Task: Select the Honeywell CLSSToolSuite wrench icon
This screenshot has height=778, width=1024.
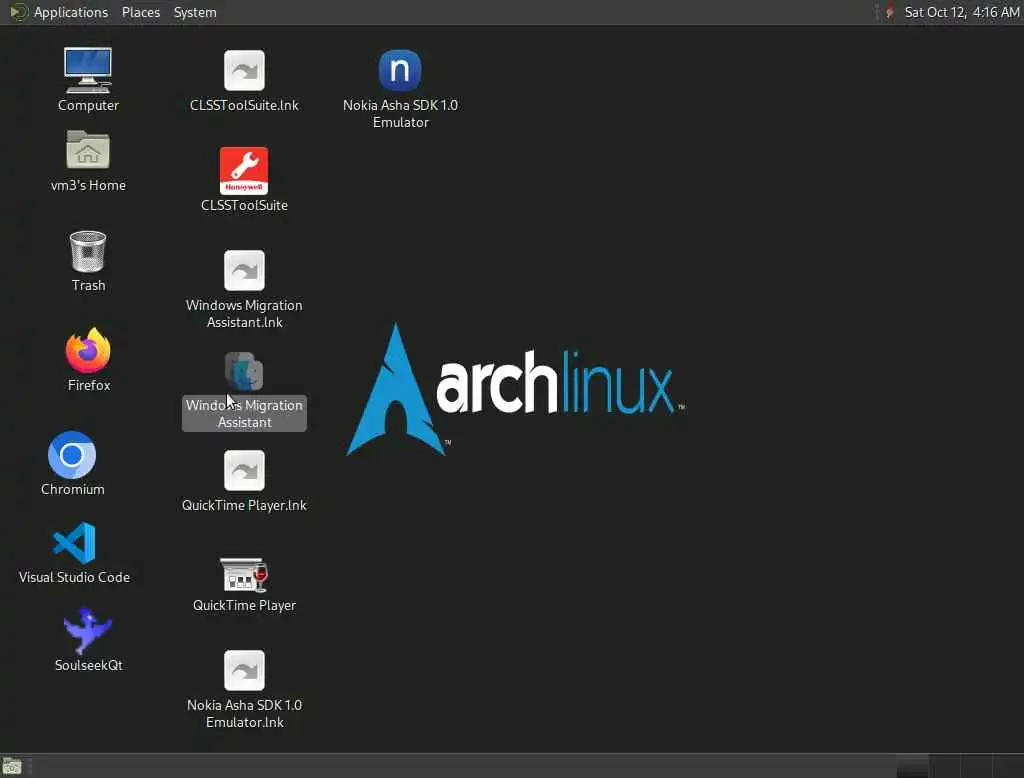Action: coord(244,170)
